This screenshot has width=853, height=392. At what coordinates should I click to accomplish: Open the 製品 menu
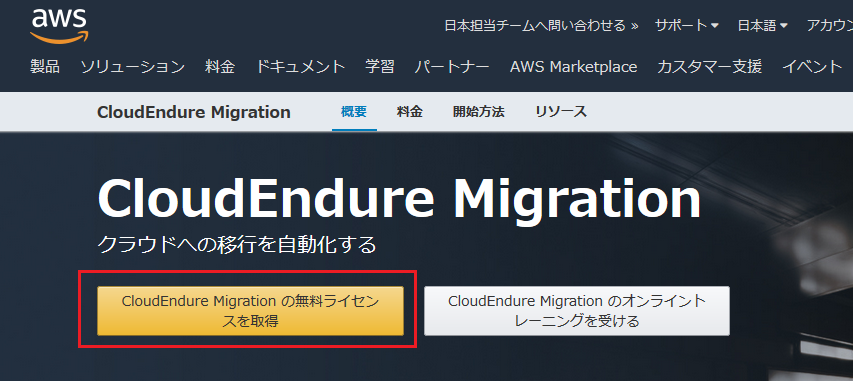(45, 67)
